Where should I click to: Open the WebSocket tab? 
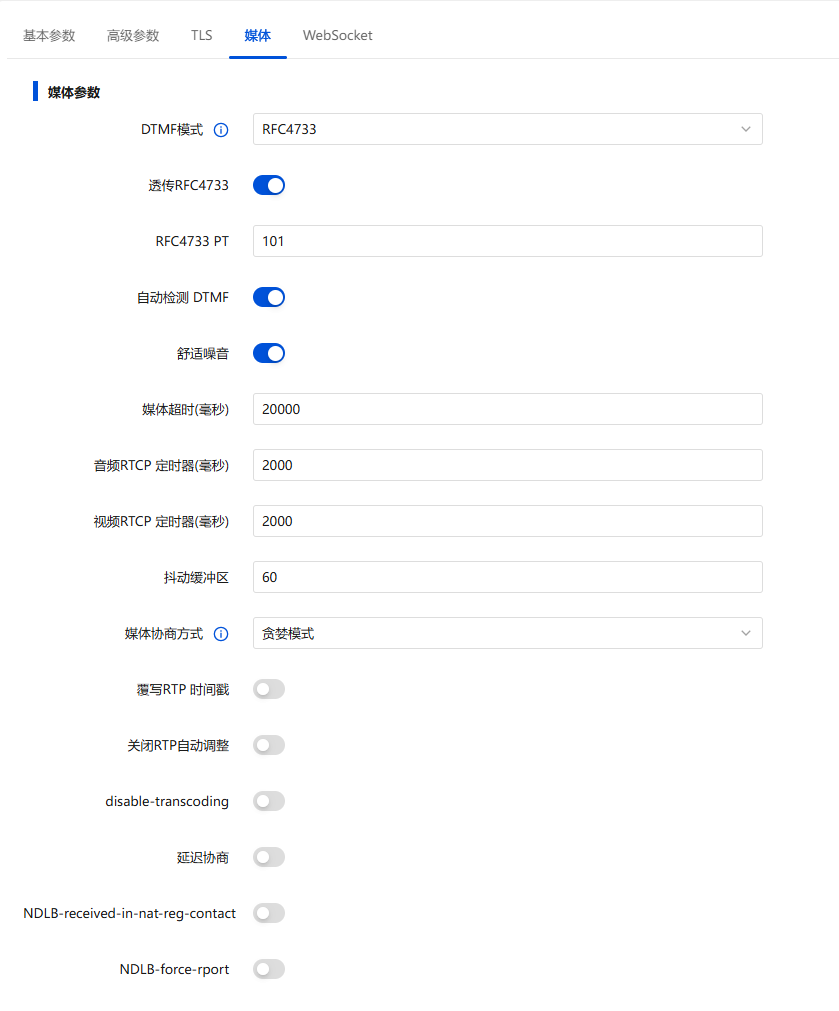click(x=337, y=35)
